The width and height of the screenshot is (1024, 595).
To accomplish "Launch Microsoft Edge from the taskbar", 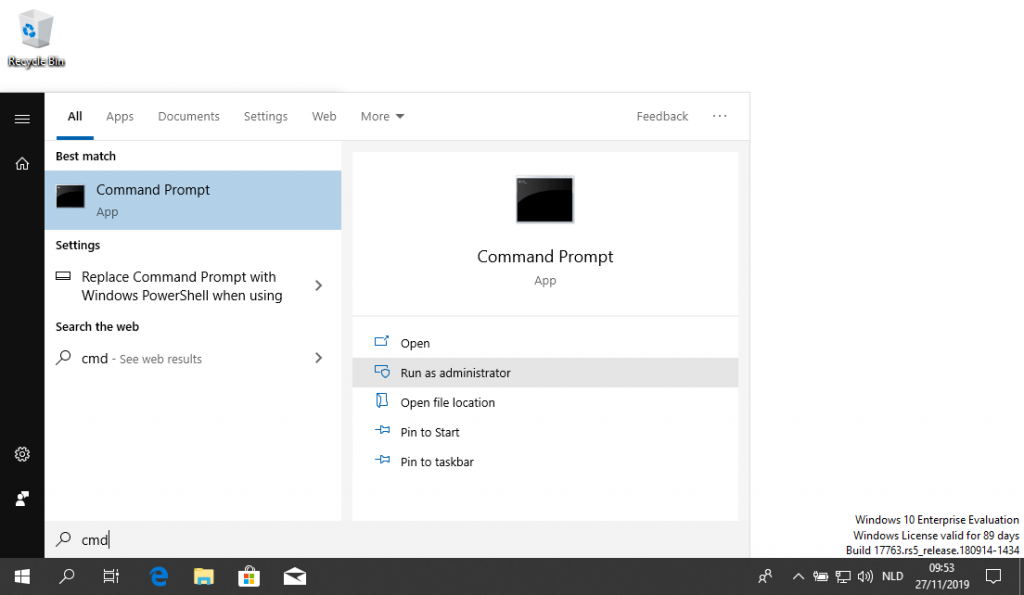I will click(x=159, y=577).
